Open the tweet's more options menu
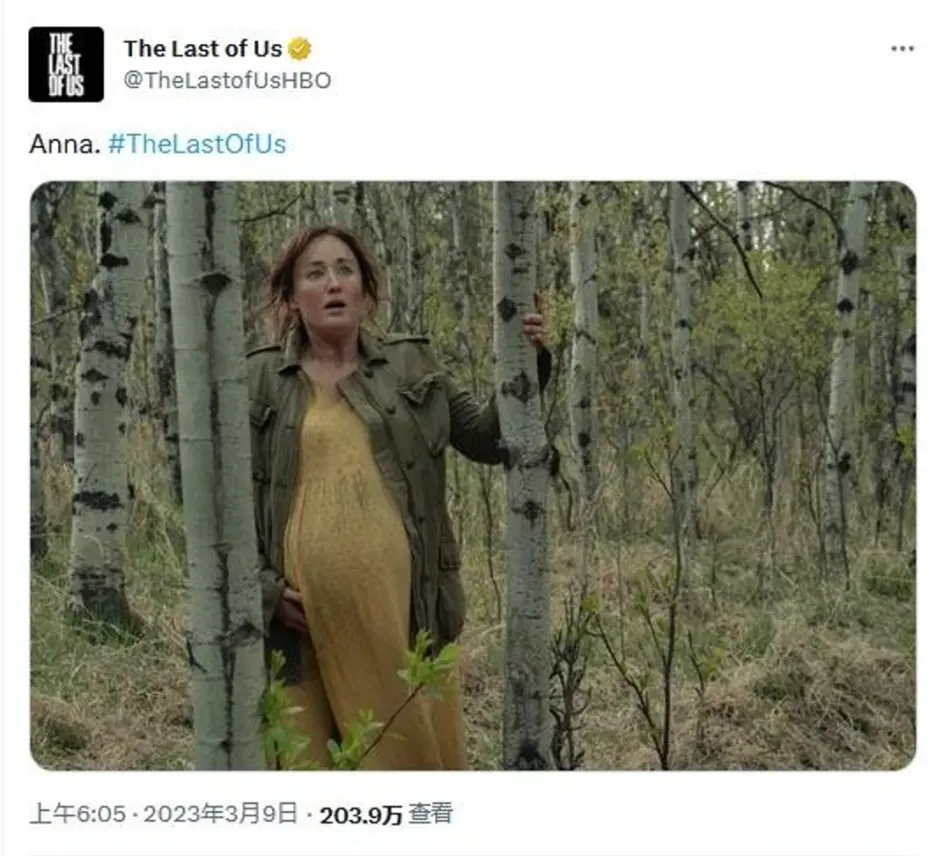 coord(902,49)
